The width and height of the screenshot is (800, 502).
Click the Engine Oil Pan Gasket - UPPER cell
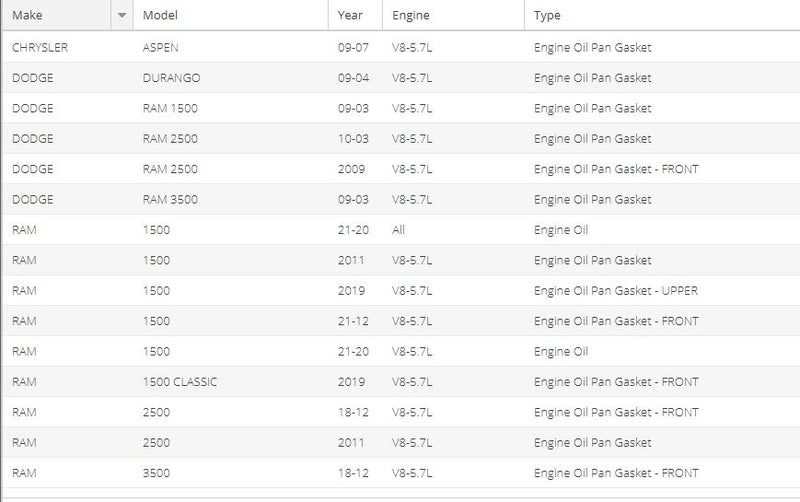(615, 291)
